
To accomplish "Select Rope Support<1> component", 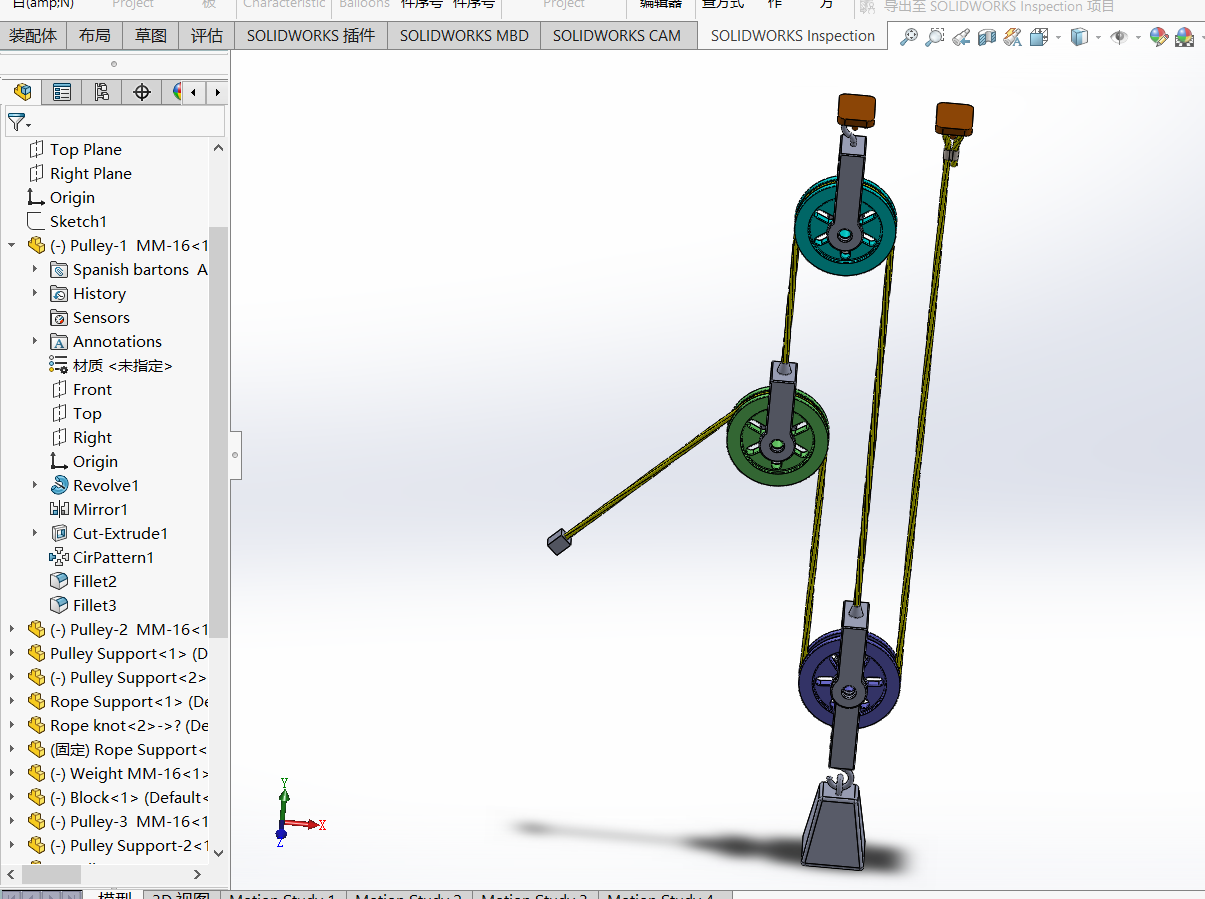I will click(129, 701).
